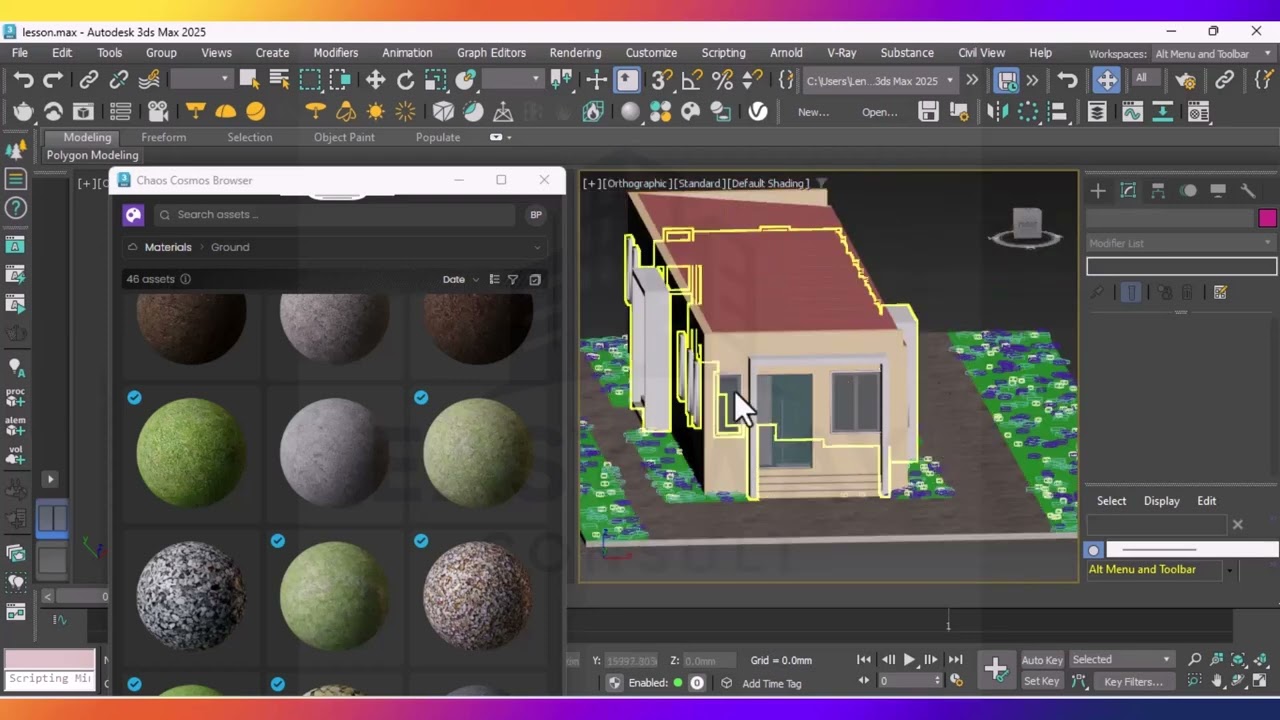This screenshot has height=720, width=1280.
Task: Open the Curve Editor icon
Action: pos(1132,112)
